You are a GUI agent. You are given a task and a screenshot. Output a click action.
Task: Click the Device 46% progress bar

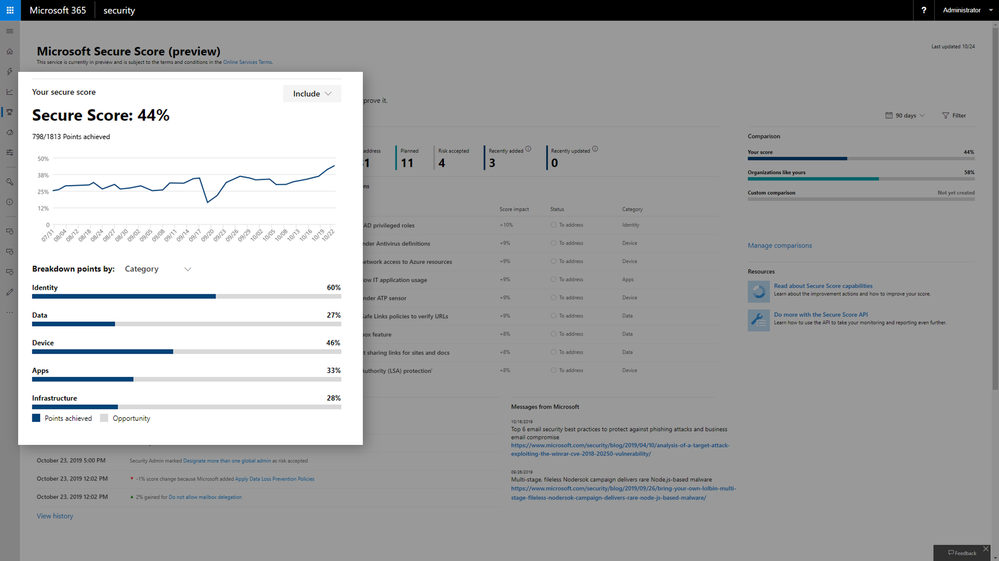coord(186,352)
